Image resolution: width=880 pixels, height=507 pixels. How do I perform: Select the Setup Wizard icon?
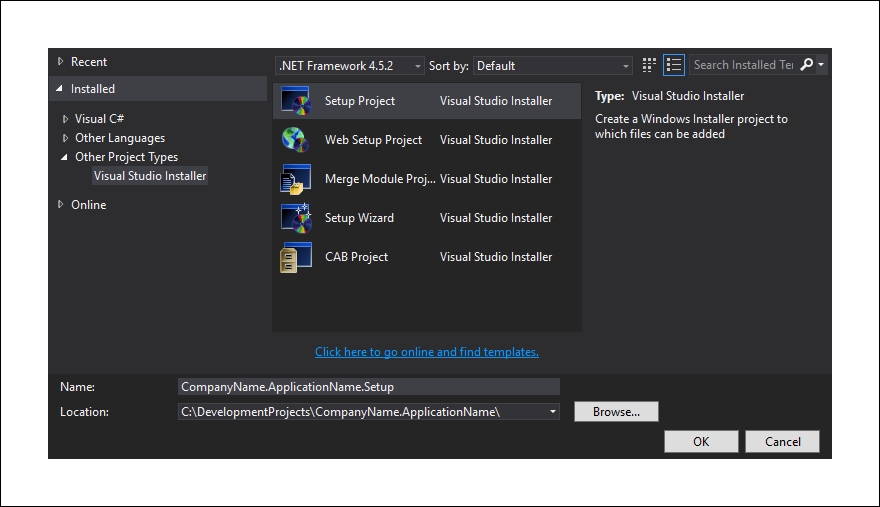[296, 217]
